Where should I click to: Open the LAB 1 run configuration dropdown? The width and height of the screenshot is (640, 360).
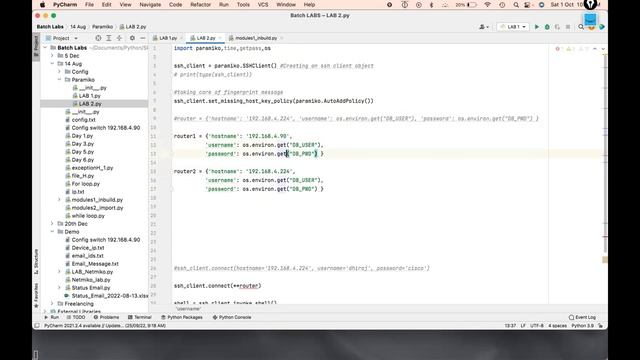click(x=513, y=27)
